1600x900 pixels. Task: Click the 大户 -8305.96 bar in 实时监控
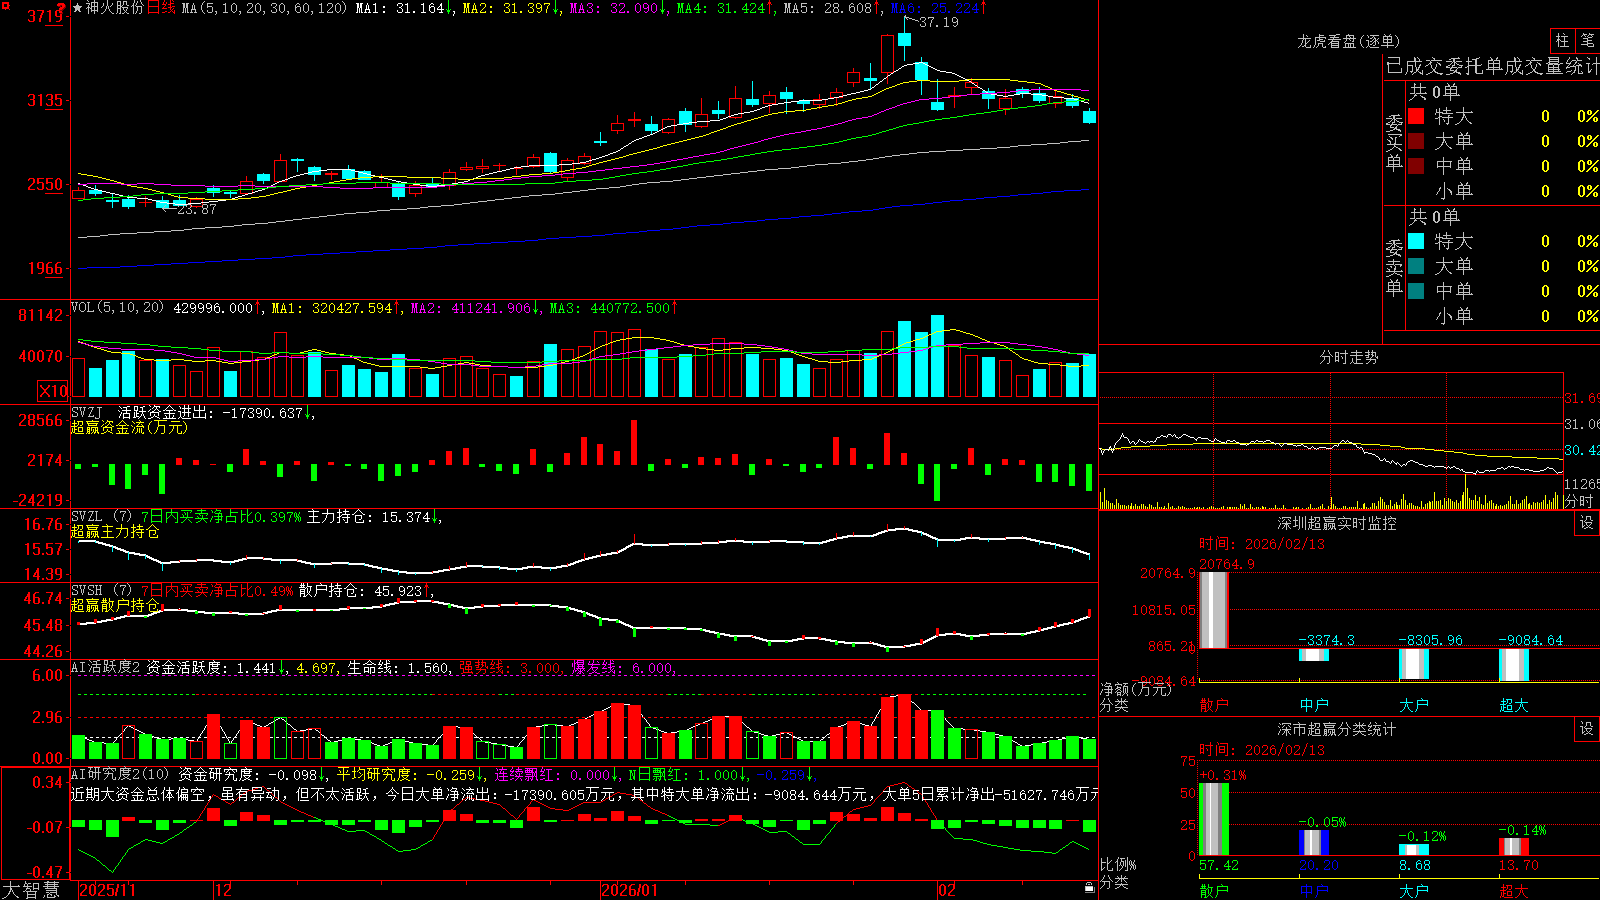pos(1414,665)
